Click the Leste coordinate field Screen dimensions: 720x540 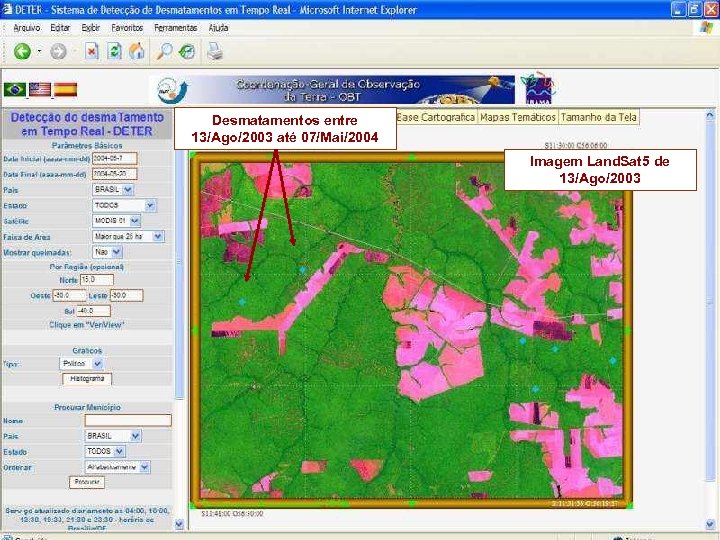(x=126, y=295)
